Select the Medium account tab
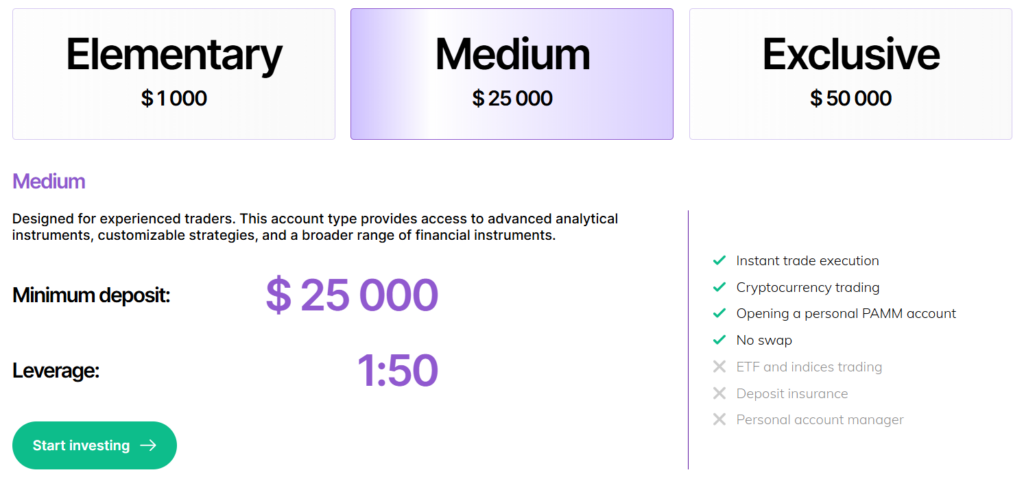This screenshot has width=1024, height=479. point(512,73)
